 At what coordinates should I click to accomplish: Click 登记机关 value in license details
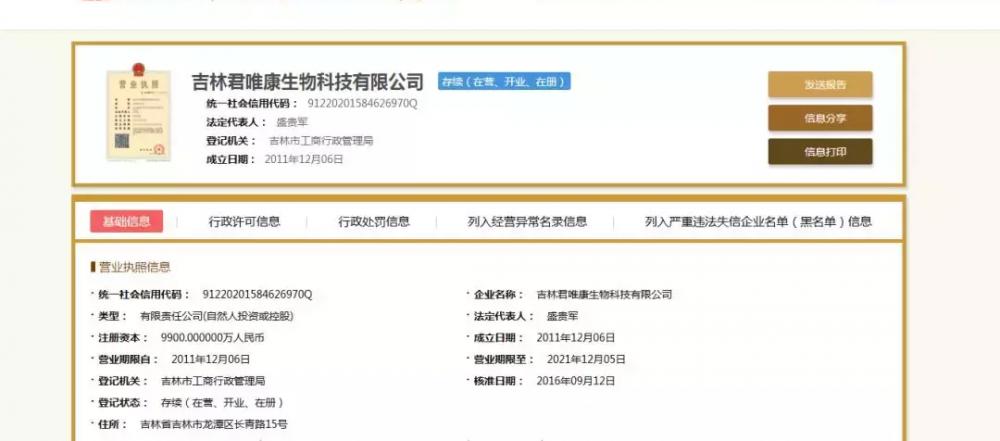click(x=213, y=381)
